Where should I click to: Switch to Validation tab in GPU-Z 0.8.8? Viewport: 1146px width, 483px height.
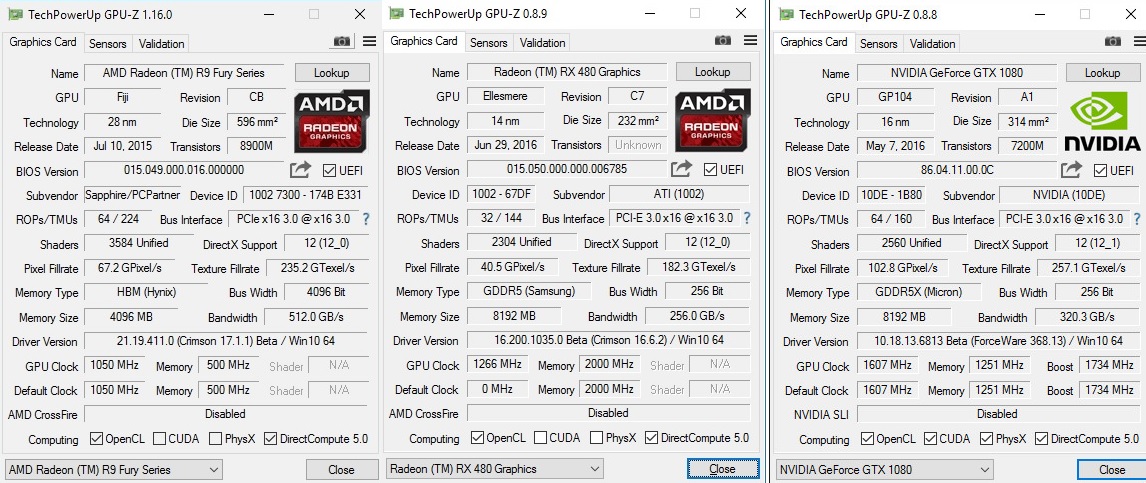coord(933,43)
